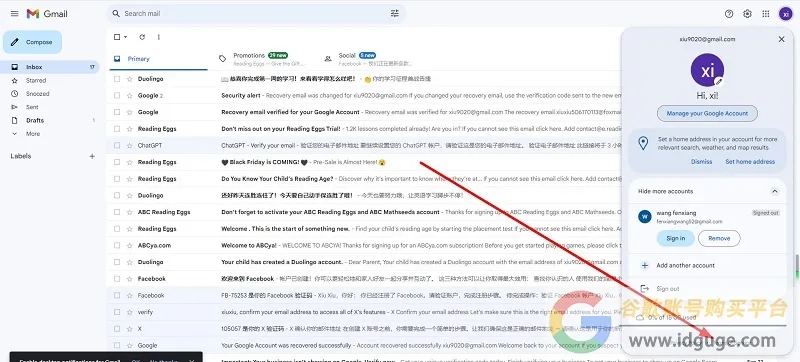Switch to the Primary tab

click(x=159, y=59)
